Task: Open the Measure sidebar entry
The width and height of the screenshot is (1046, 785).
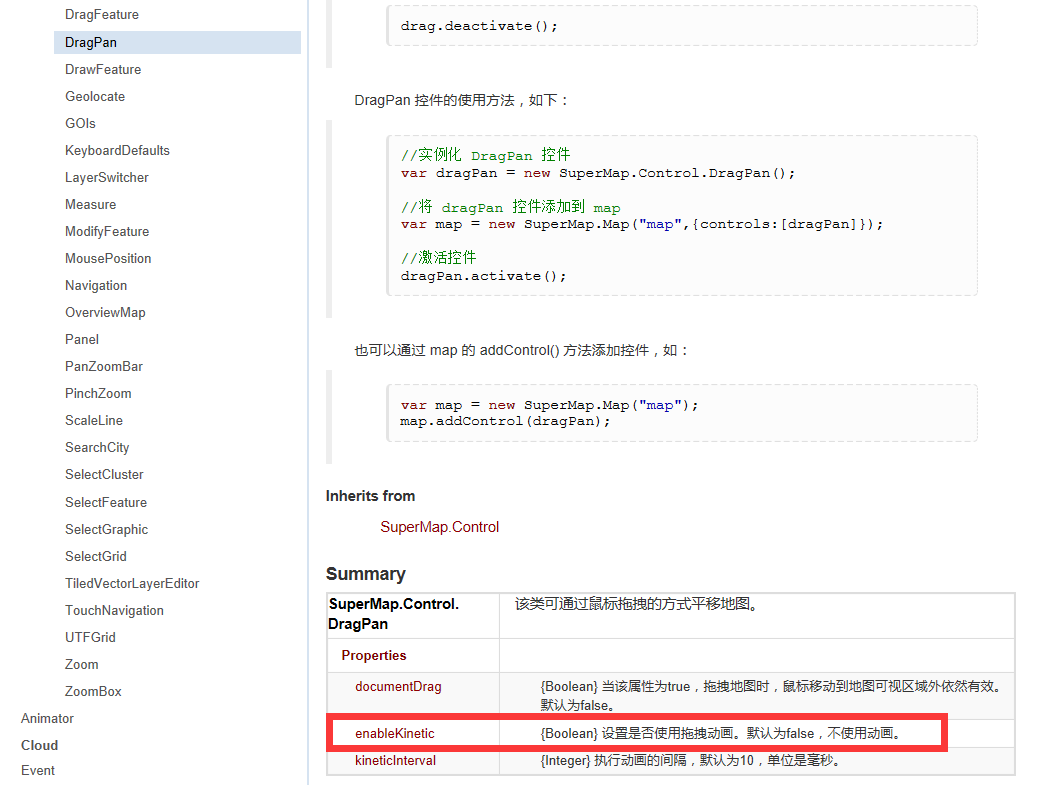Action: click(91, 205)
